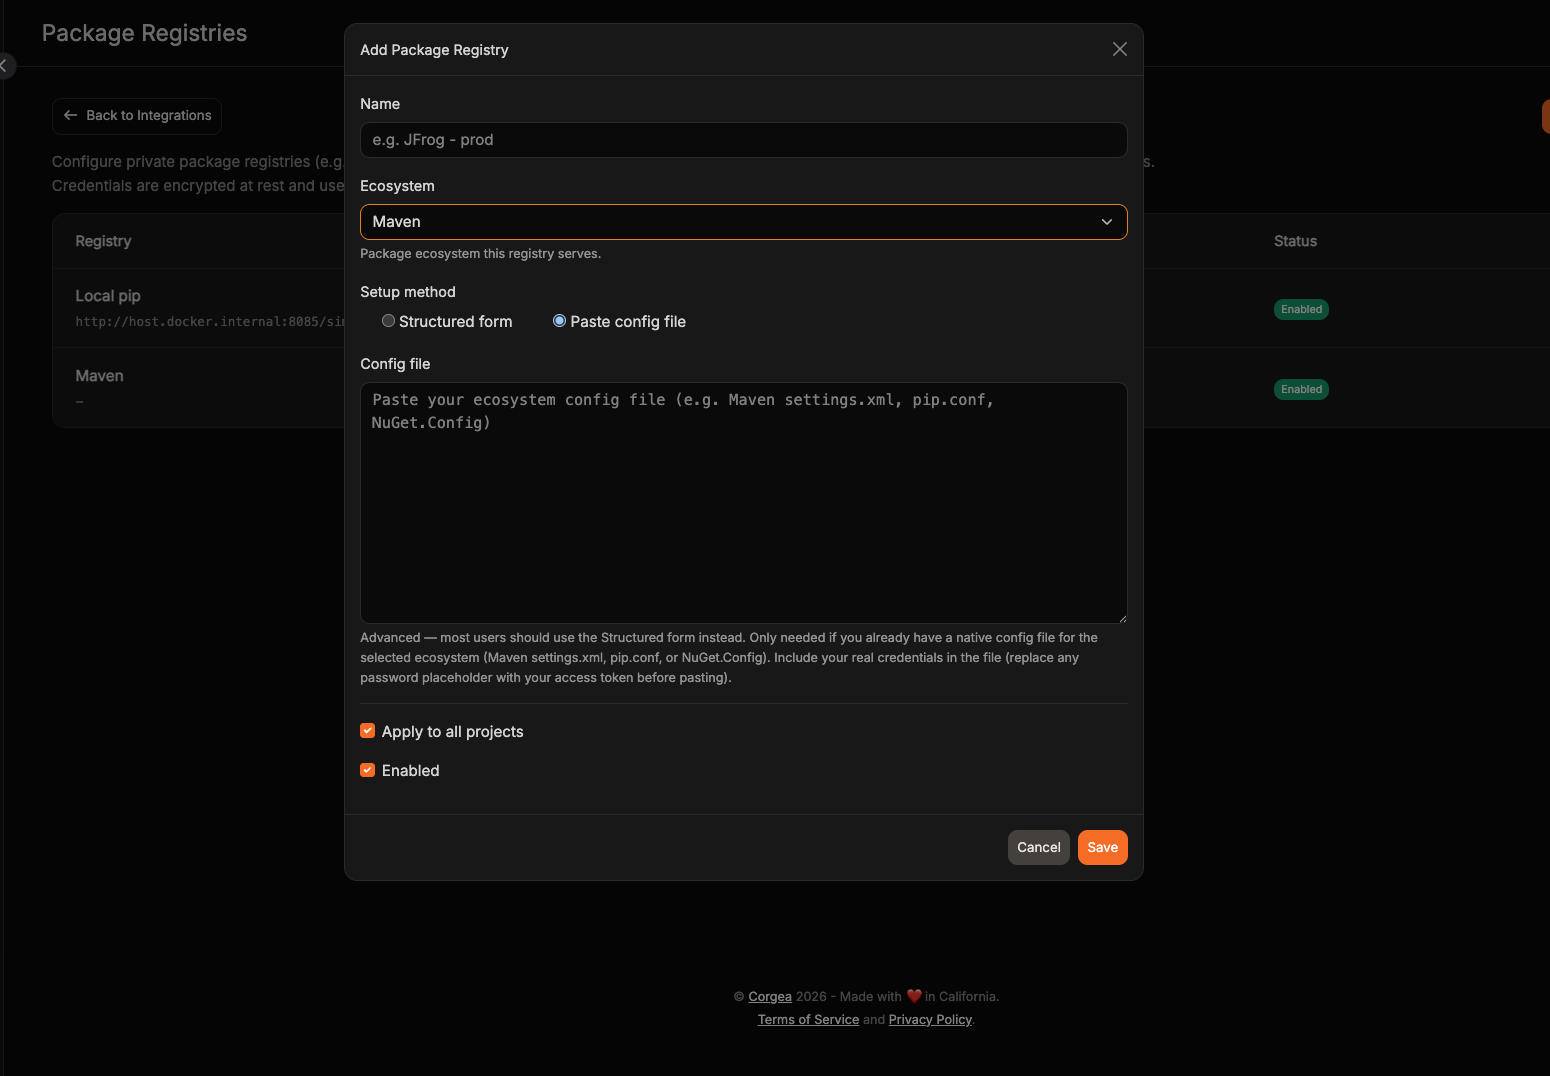The image size is (1550, 1076).
Task: Click the Registry column header
Action: 103,241
